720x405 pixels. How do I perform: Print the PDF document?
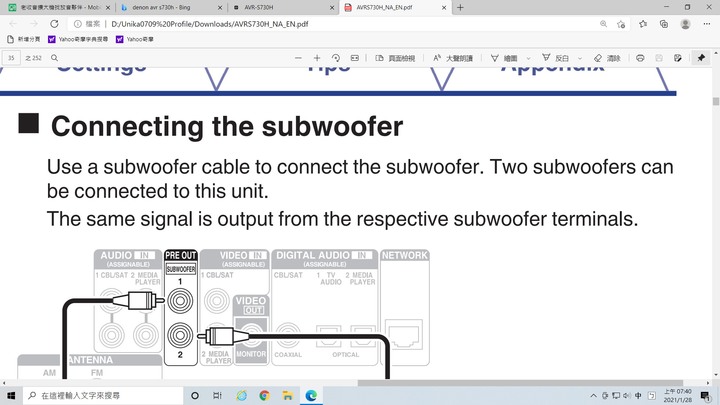(640, 58)
